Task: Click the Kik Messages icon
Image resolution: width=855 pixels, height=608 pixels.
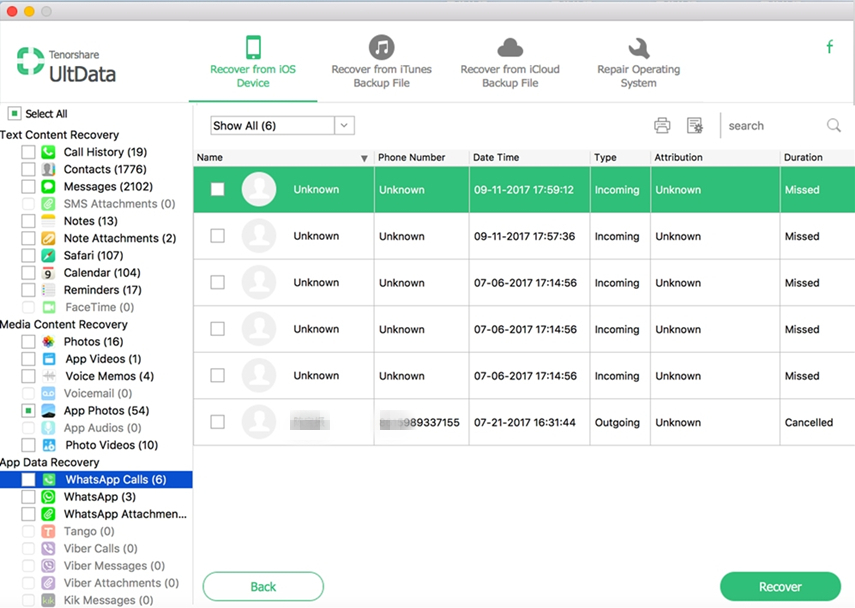Action: 49,600
